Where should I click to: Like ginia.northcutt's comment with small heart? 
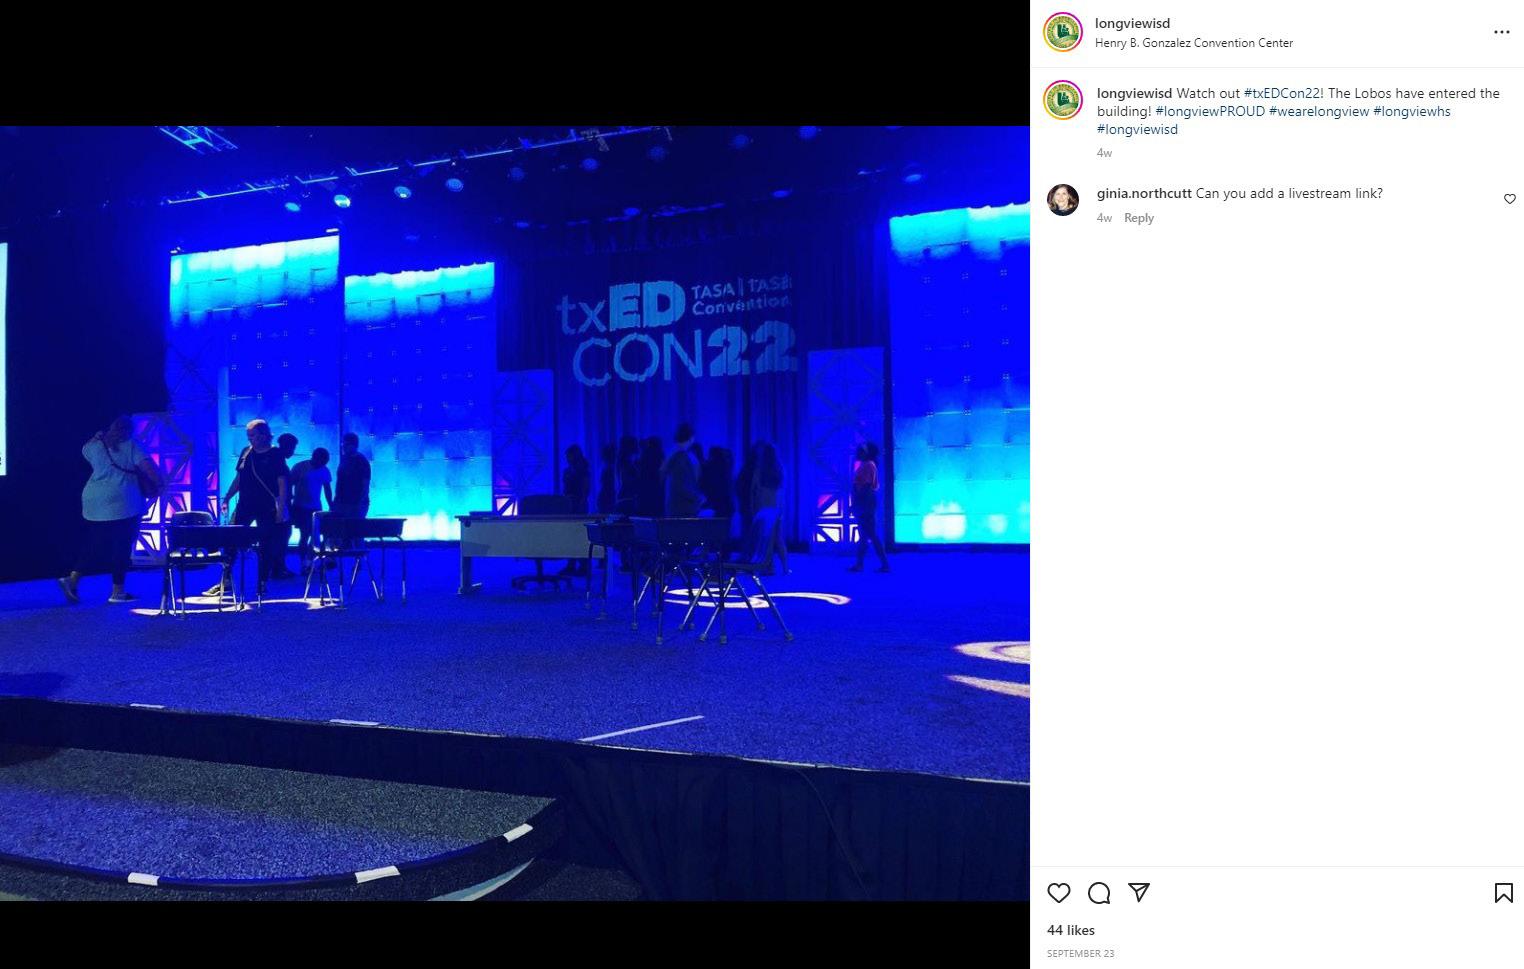[1510, 199]
